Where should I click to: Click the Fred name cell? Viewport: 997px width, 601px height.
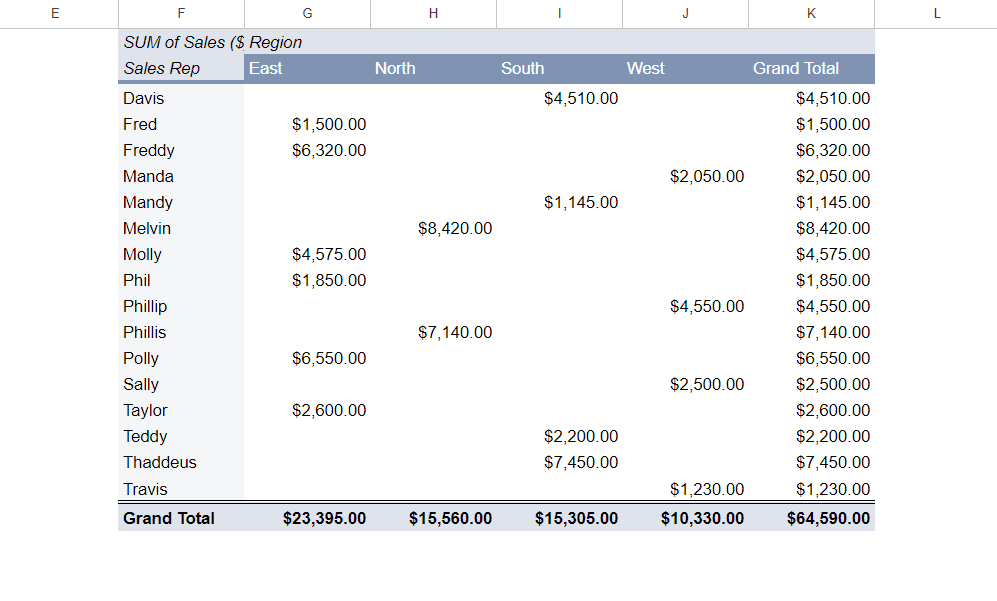coord(181,124)
